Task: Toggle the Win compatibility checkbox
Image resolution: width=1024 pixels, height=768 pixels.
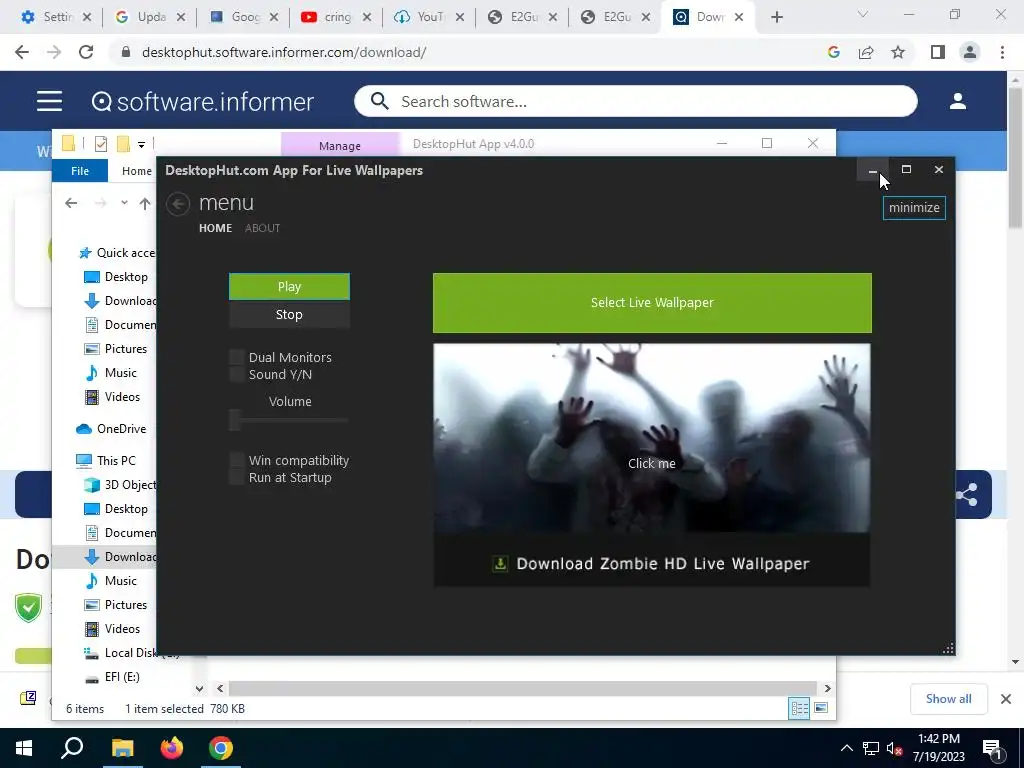Action: 236,460
